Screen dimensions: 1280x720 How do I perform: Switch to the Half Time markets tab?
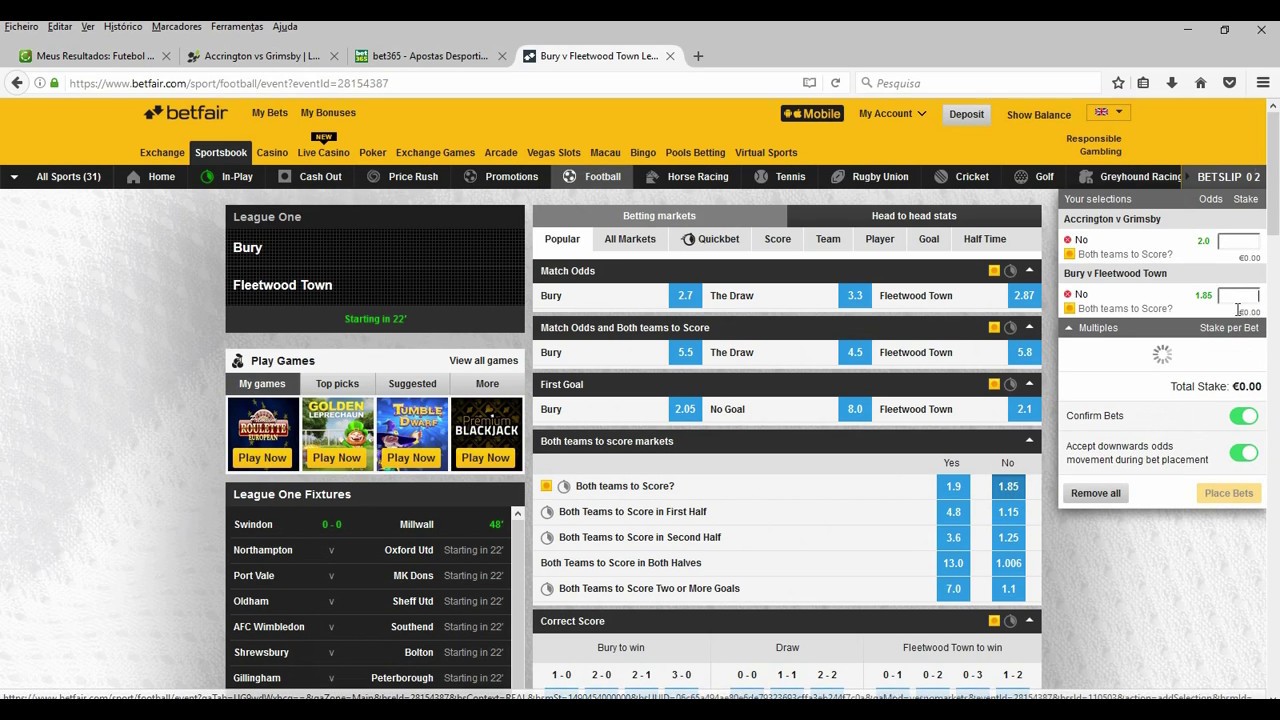pyautogui.click(x=985, y=240)
